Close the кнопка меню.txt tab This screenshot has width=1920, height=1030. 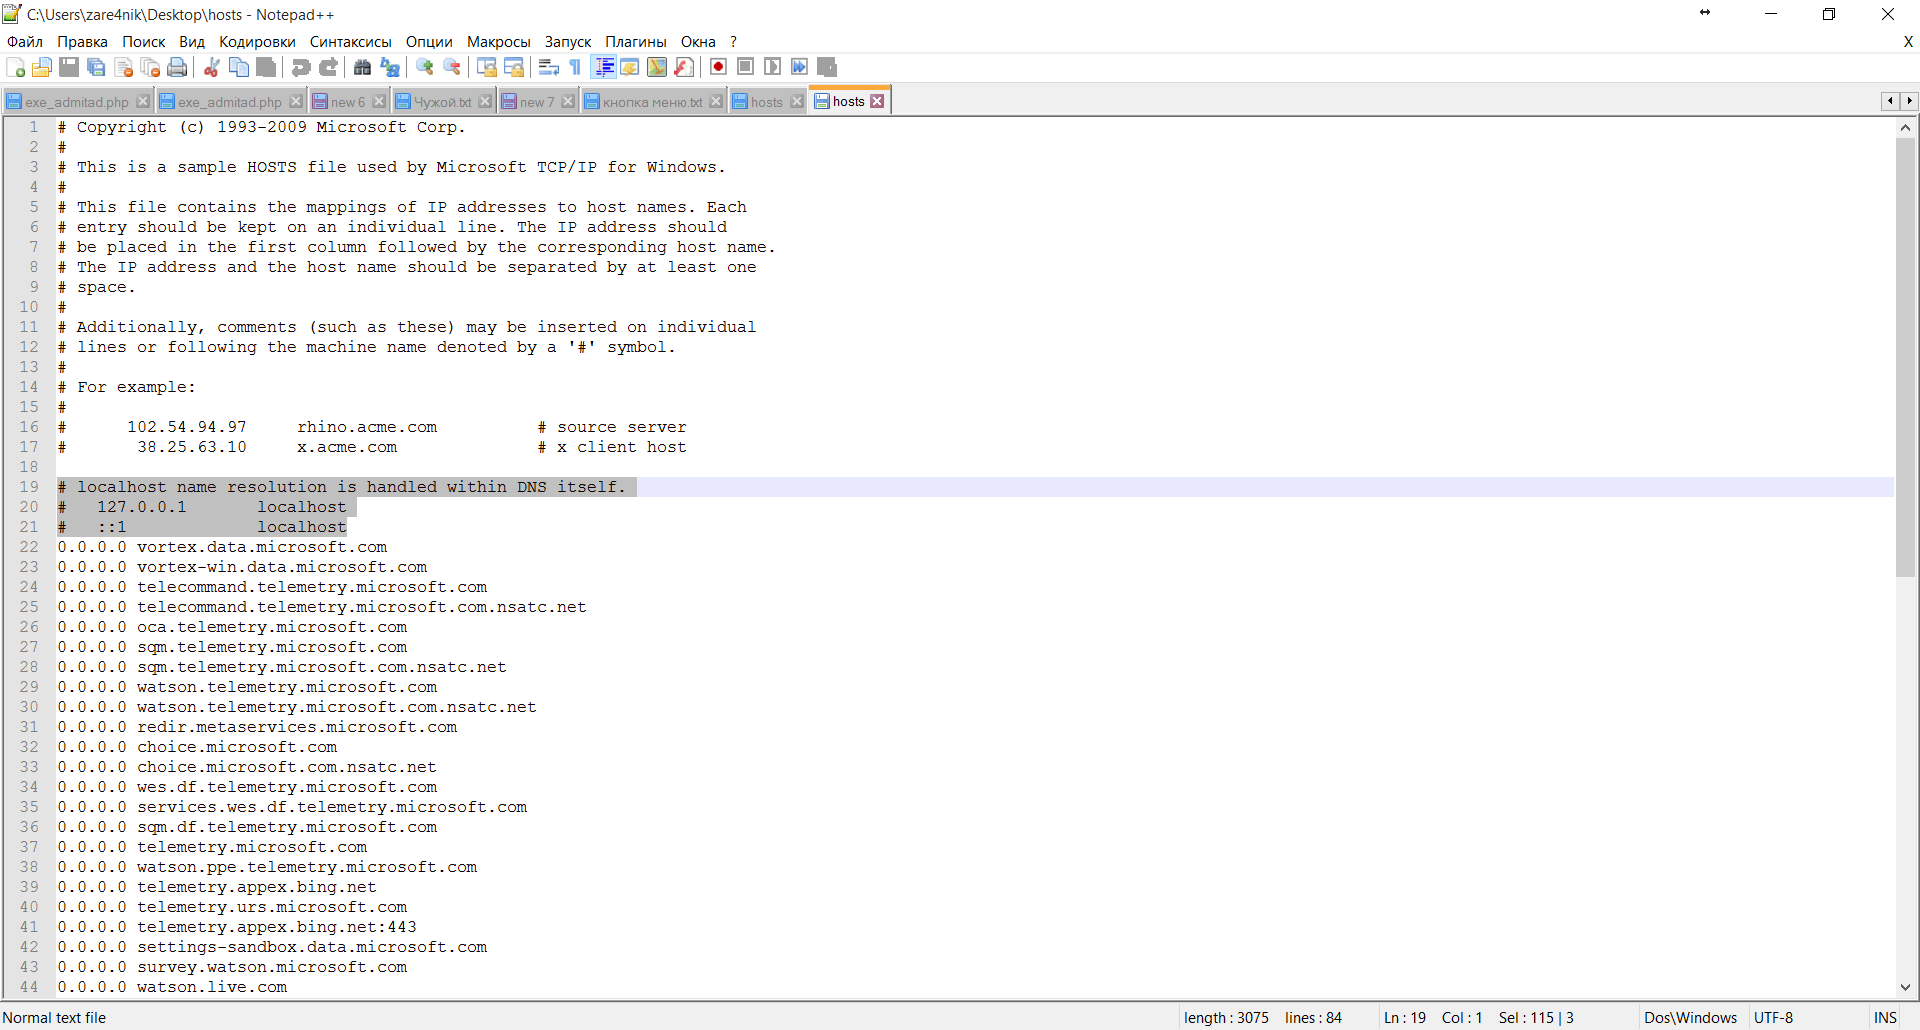pos(716,102)
